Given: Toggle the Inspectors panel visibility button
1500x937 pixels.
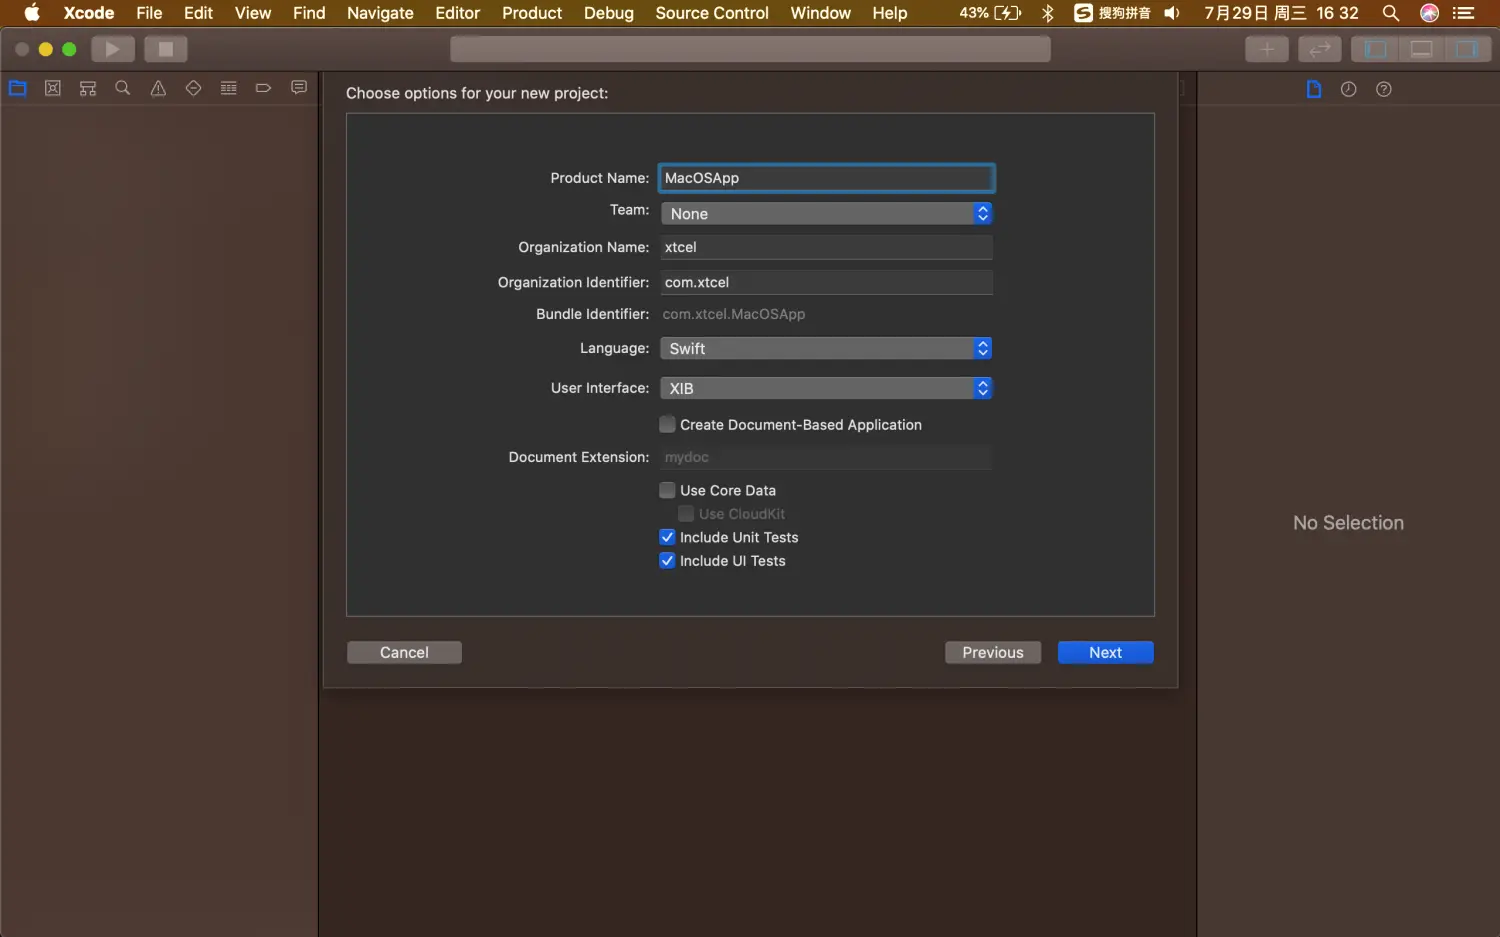Looking at the screenshot, I should (1467, 49).
